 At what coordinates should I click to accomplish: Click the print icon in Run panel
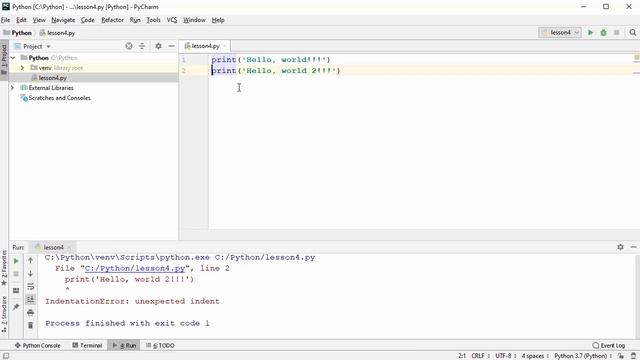31,313
